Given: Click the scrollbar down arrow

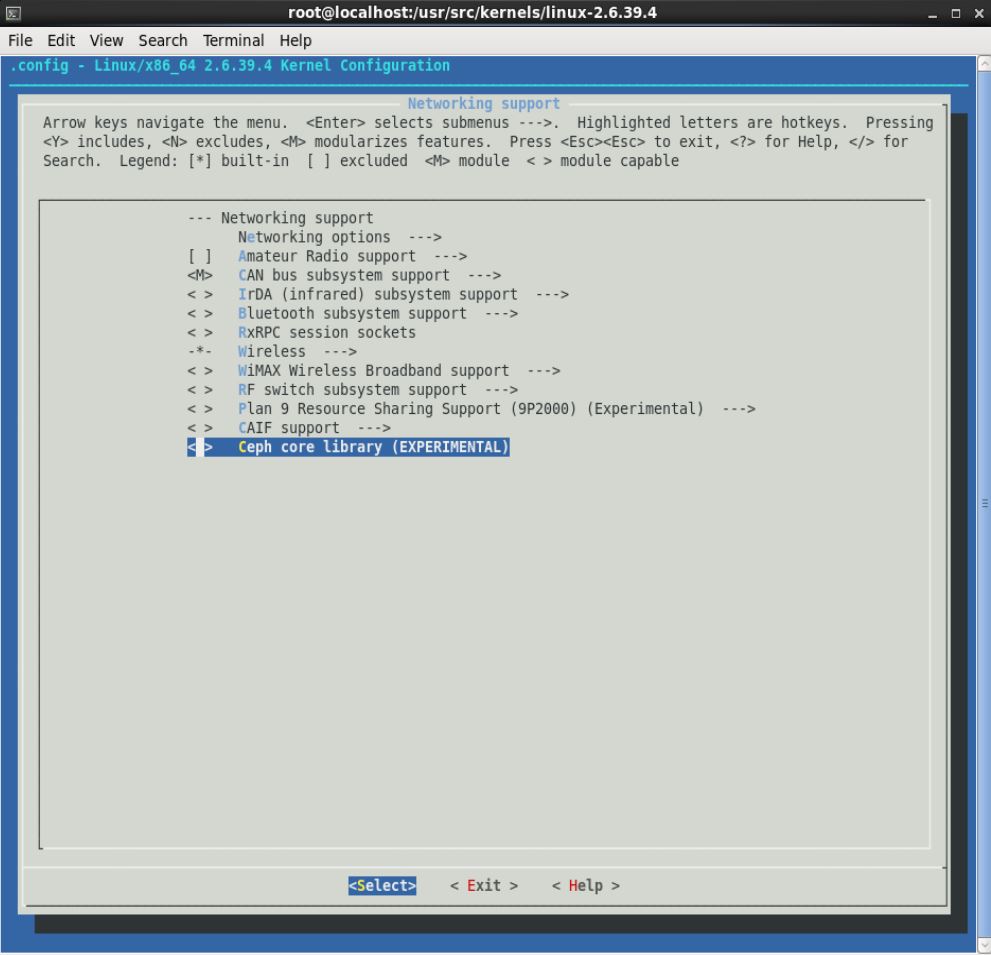Looking at the screenshot, I should coord(984,946).
